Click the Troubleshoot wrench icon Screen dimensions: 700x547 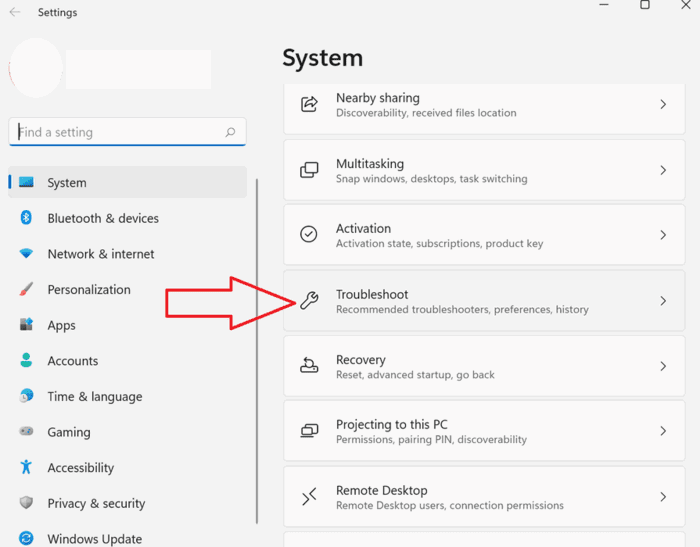[x=309, y=301]
